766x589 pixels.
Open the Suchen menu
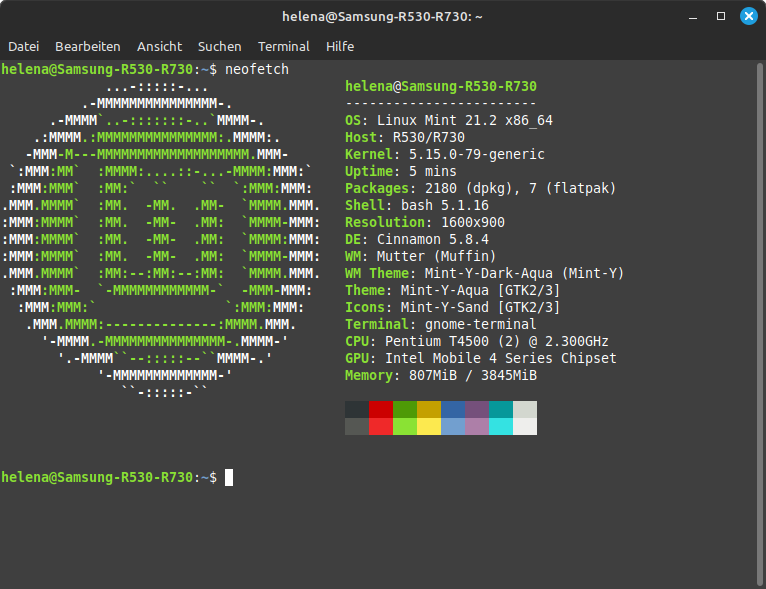[x=219, y=46]
